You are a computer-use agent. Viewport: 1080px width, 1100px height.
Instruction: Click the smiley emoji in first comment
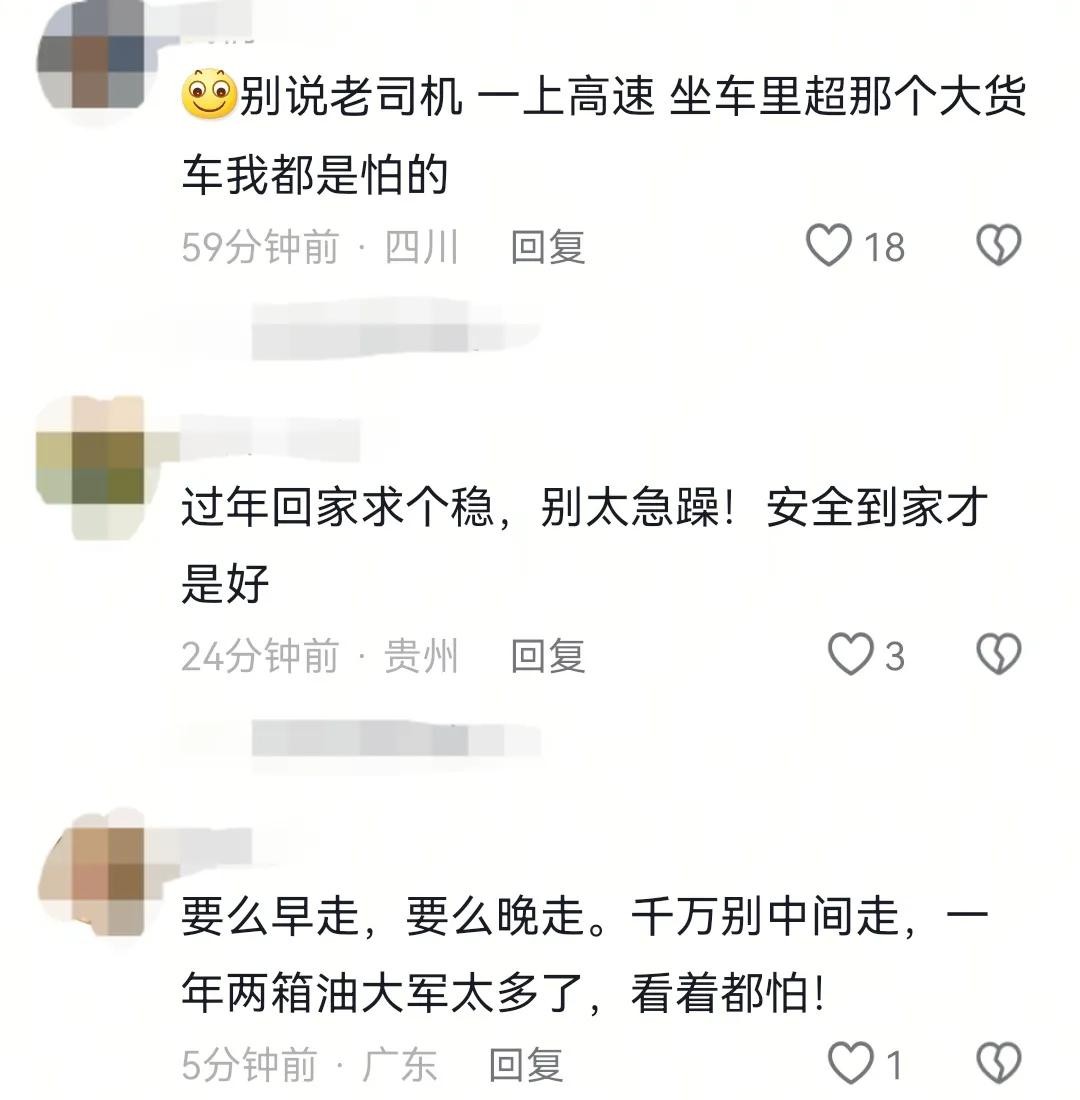[209, 95]
